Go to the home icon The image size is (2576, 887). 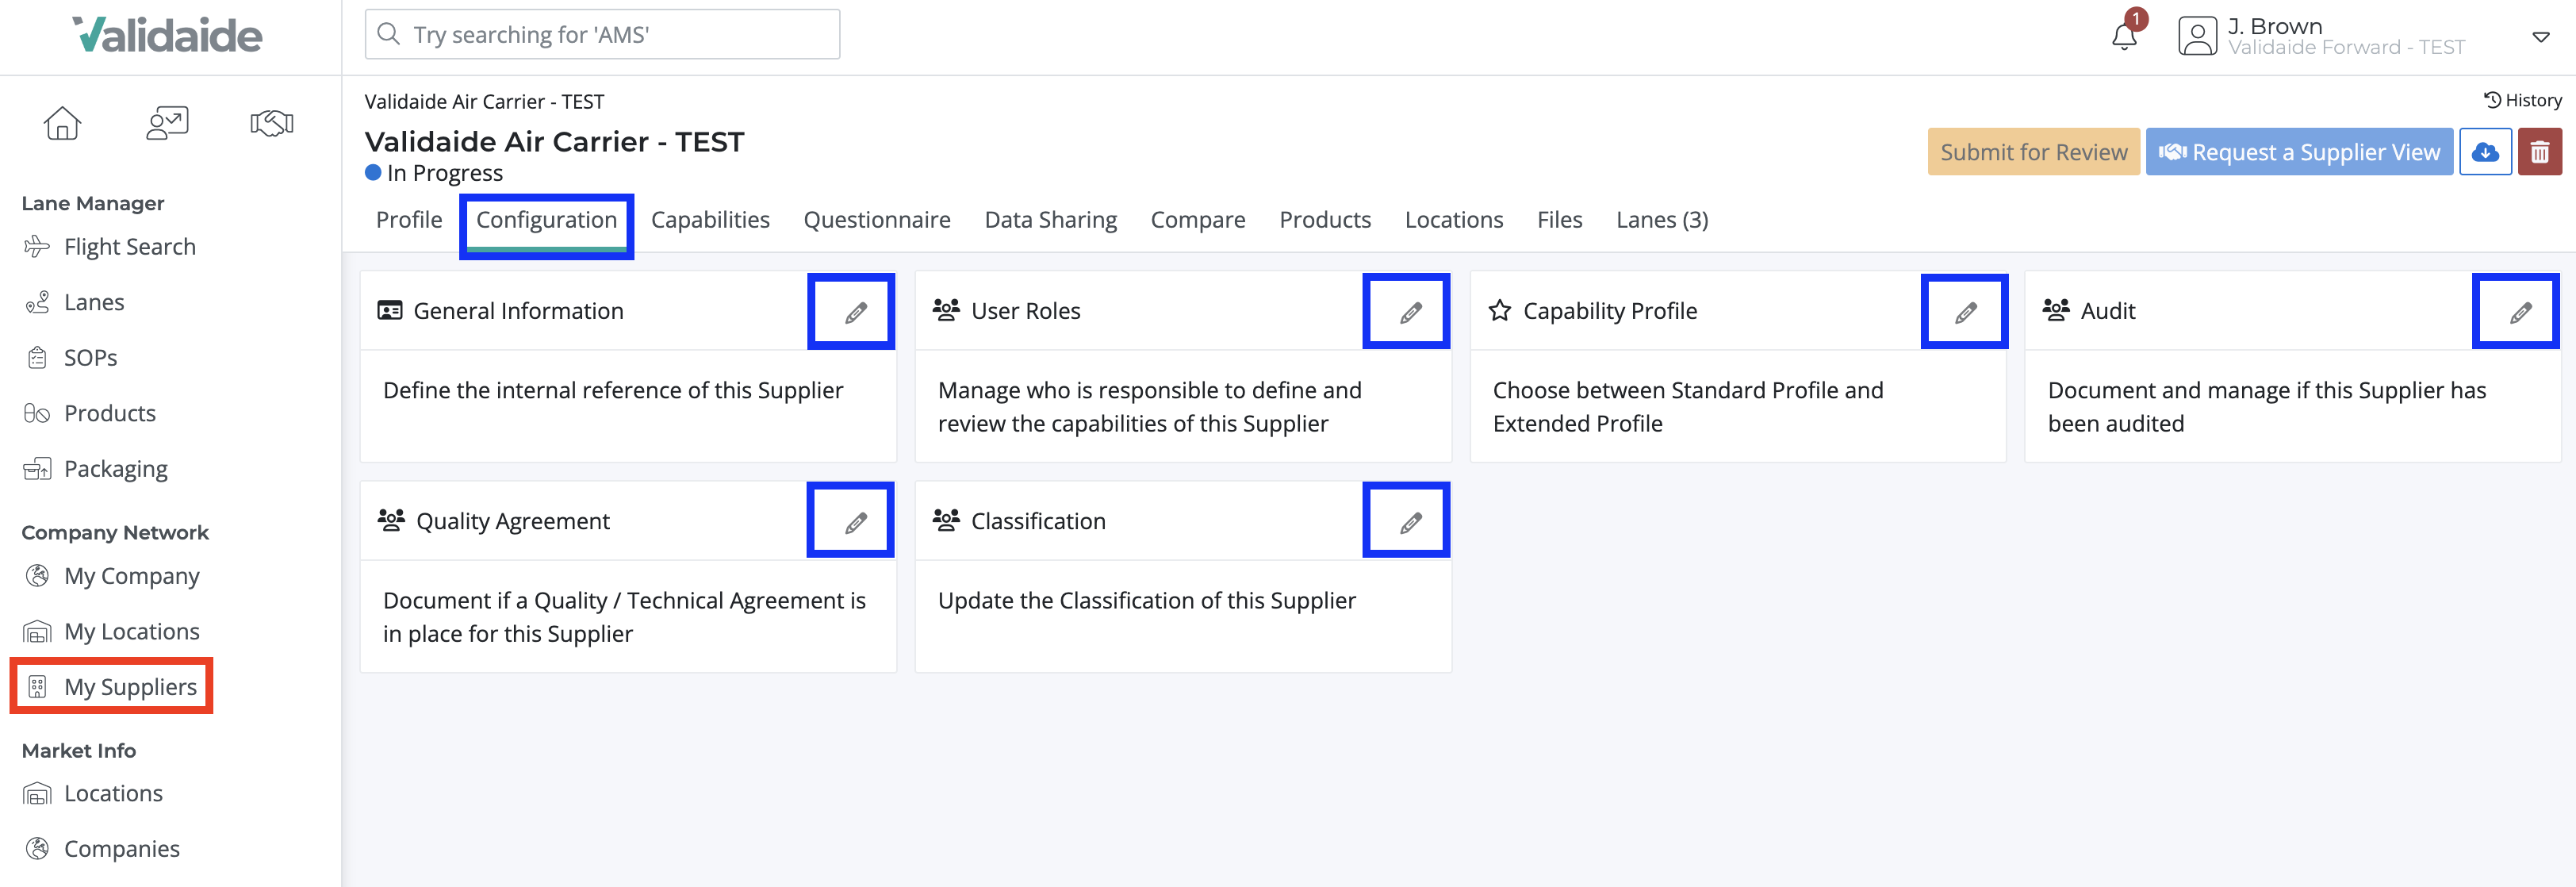62,123
